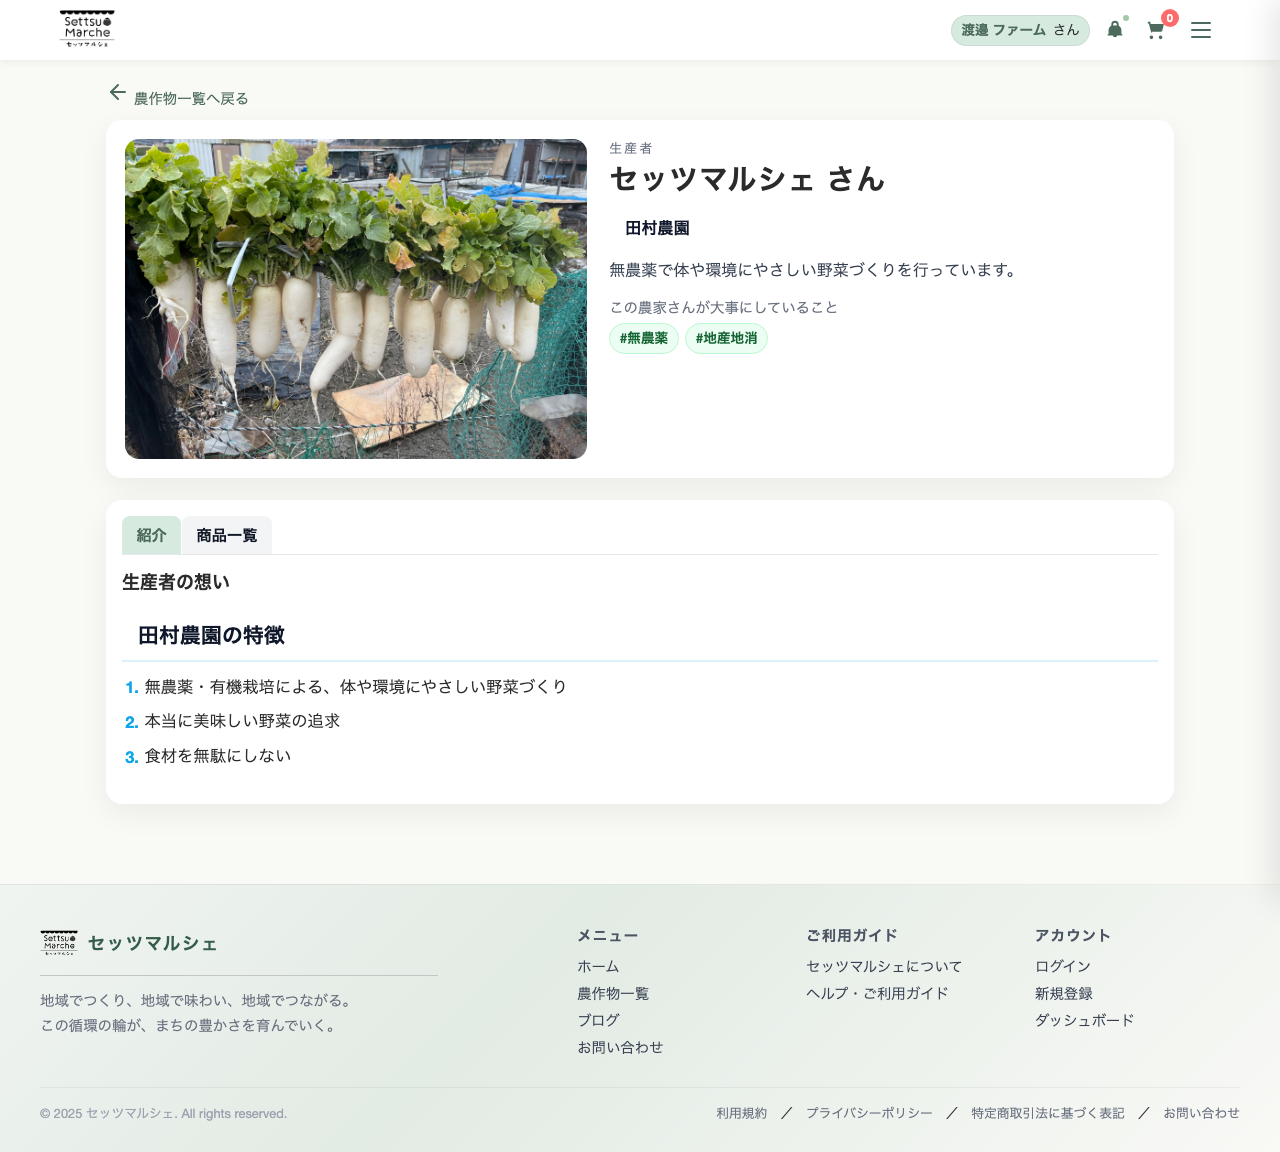The width and height of the screenshot is (1280, 1152).
Task: Click the footer セッツマルシェ brand name
Action: 152,943
